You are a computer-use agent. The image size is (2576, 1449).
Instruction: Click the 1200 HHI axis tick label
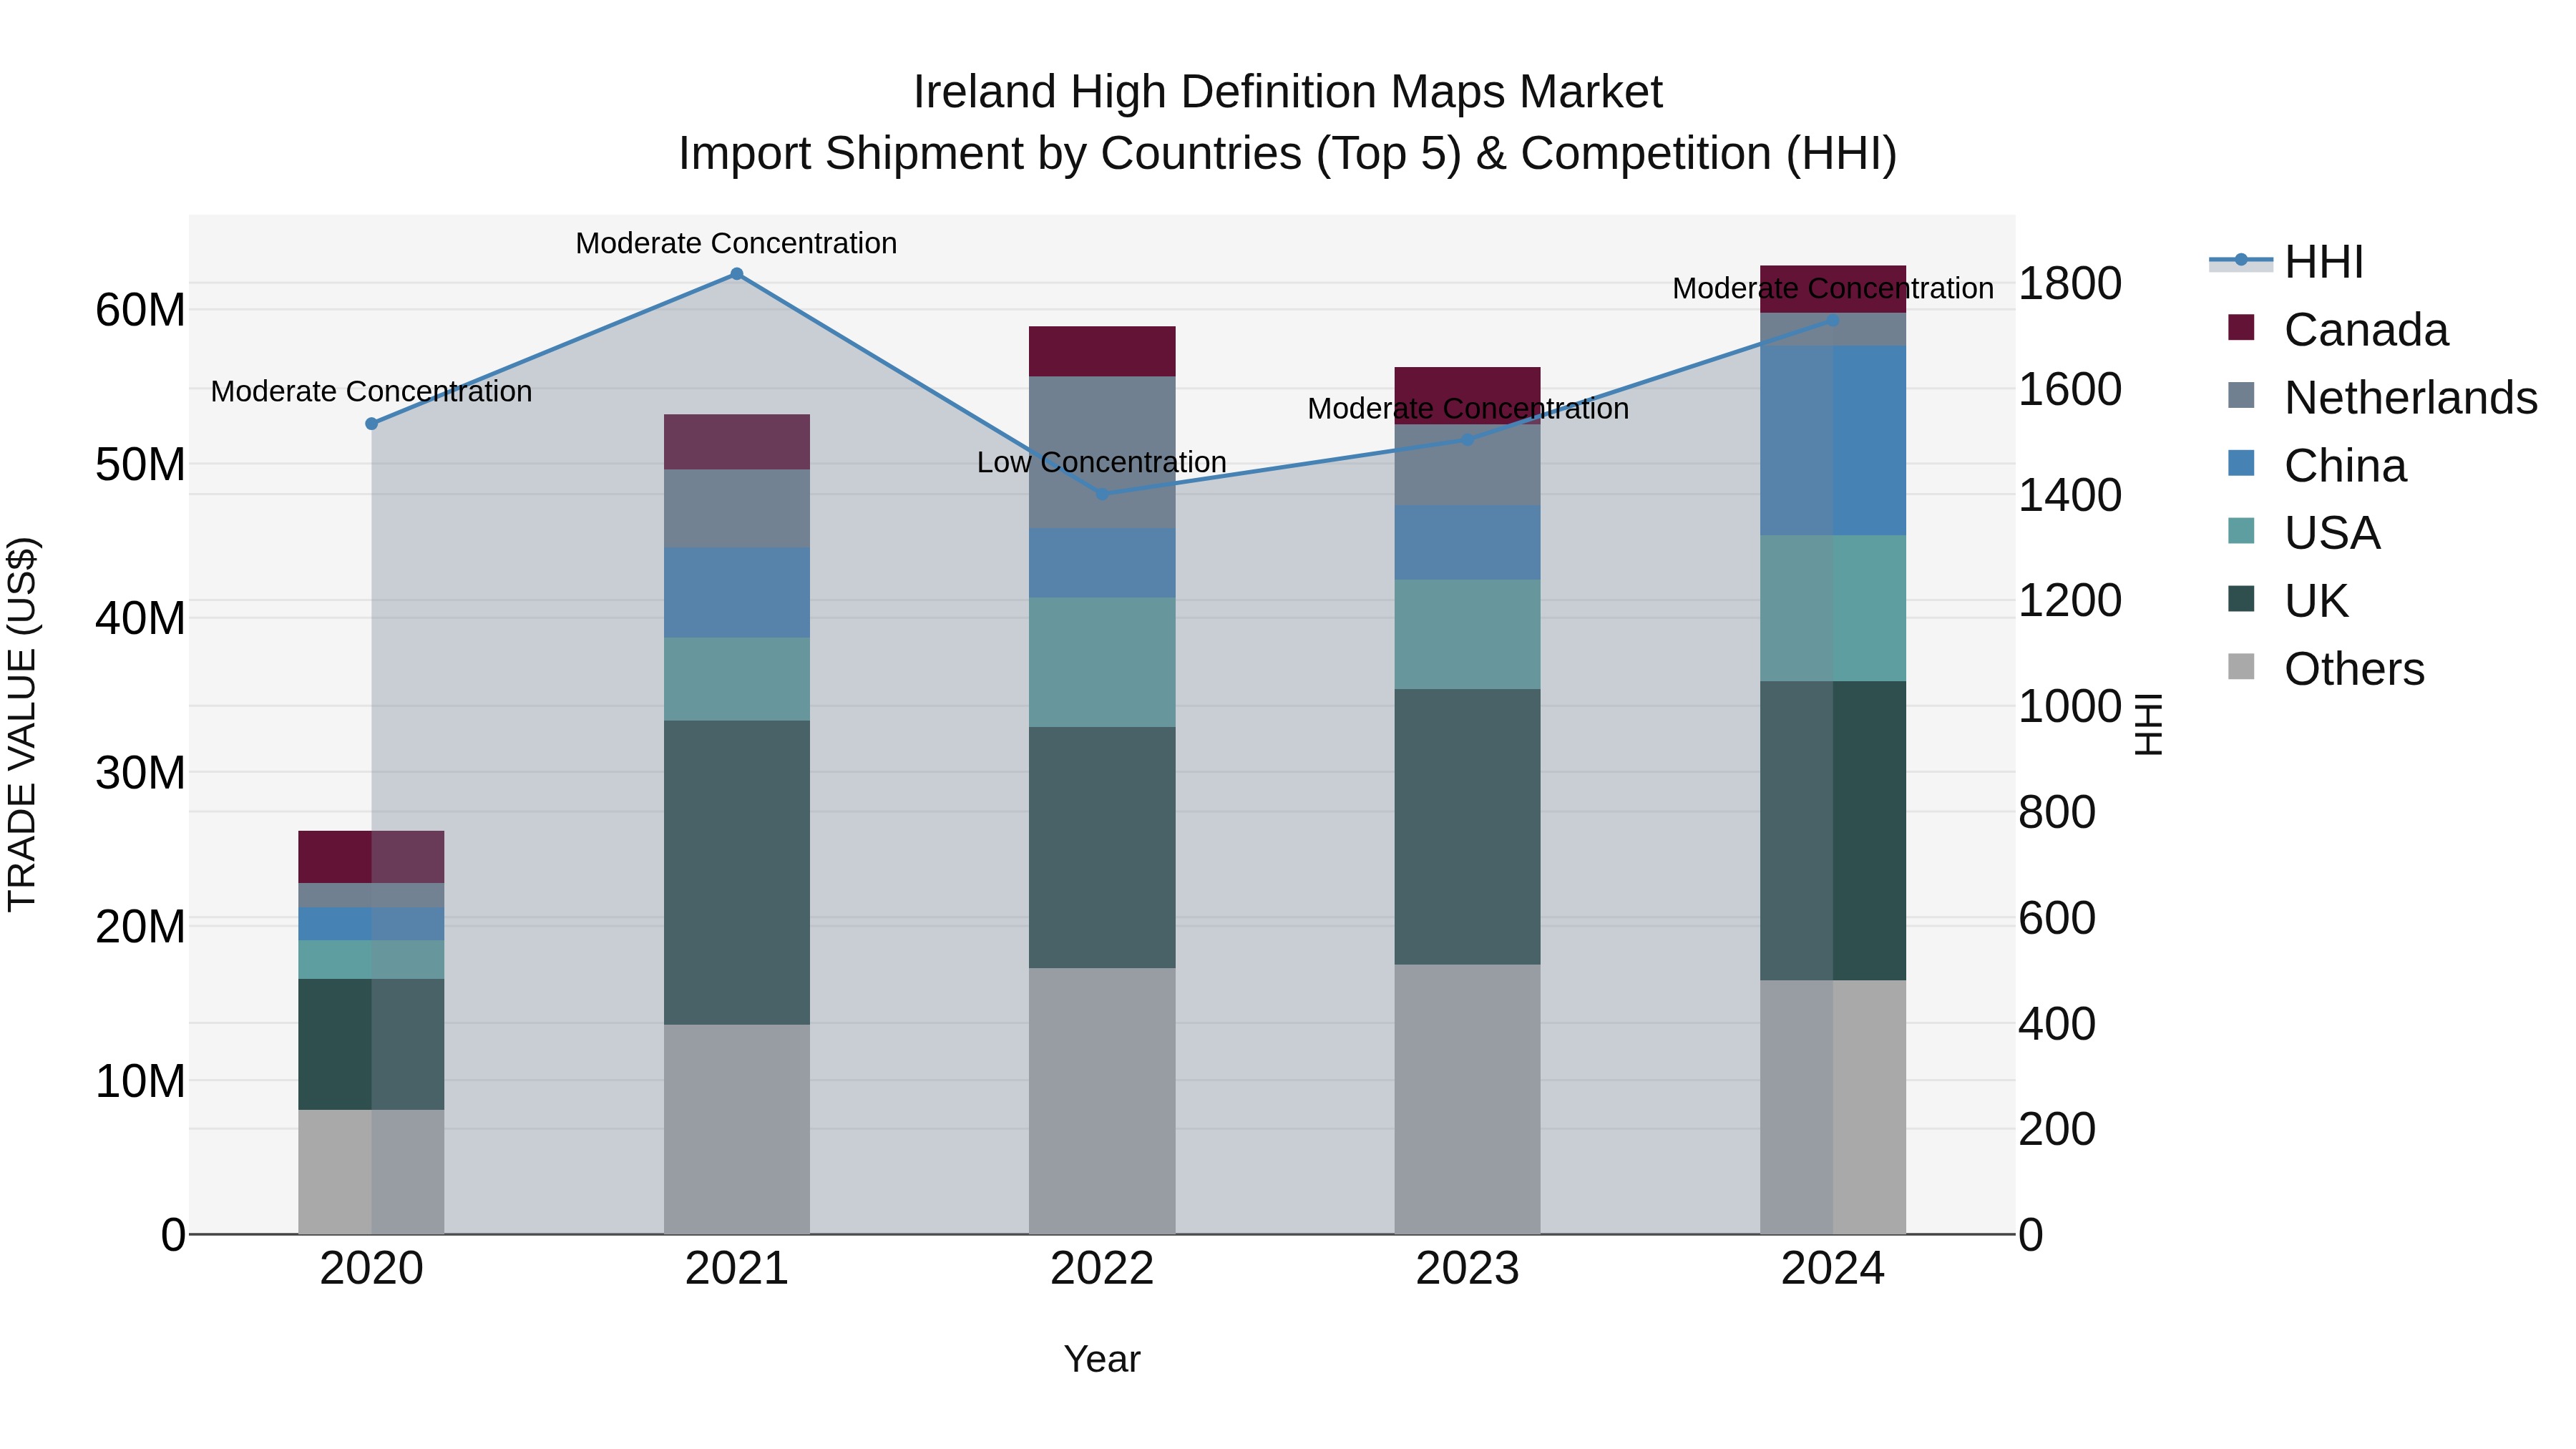[2070, 600]
